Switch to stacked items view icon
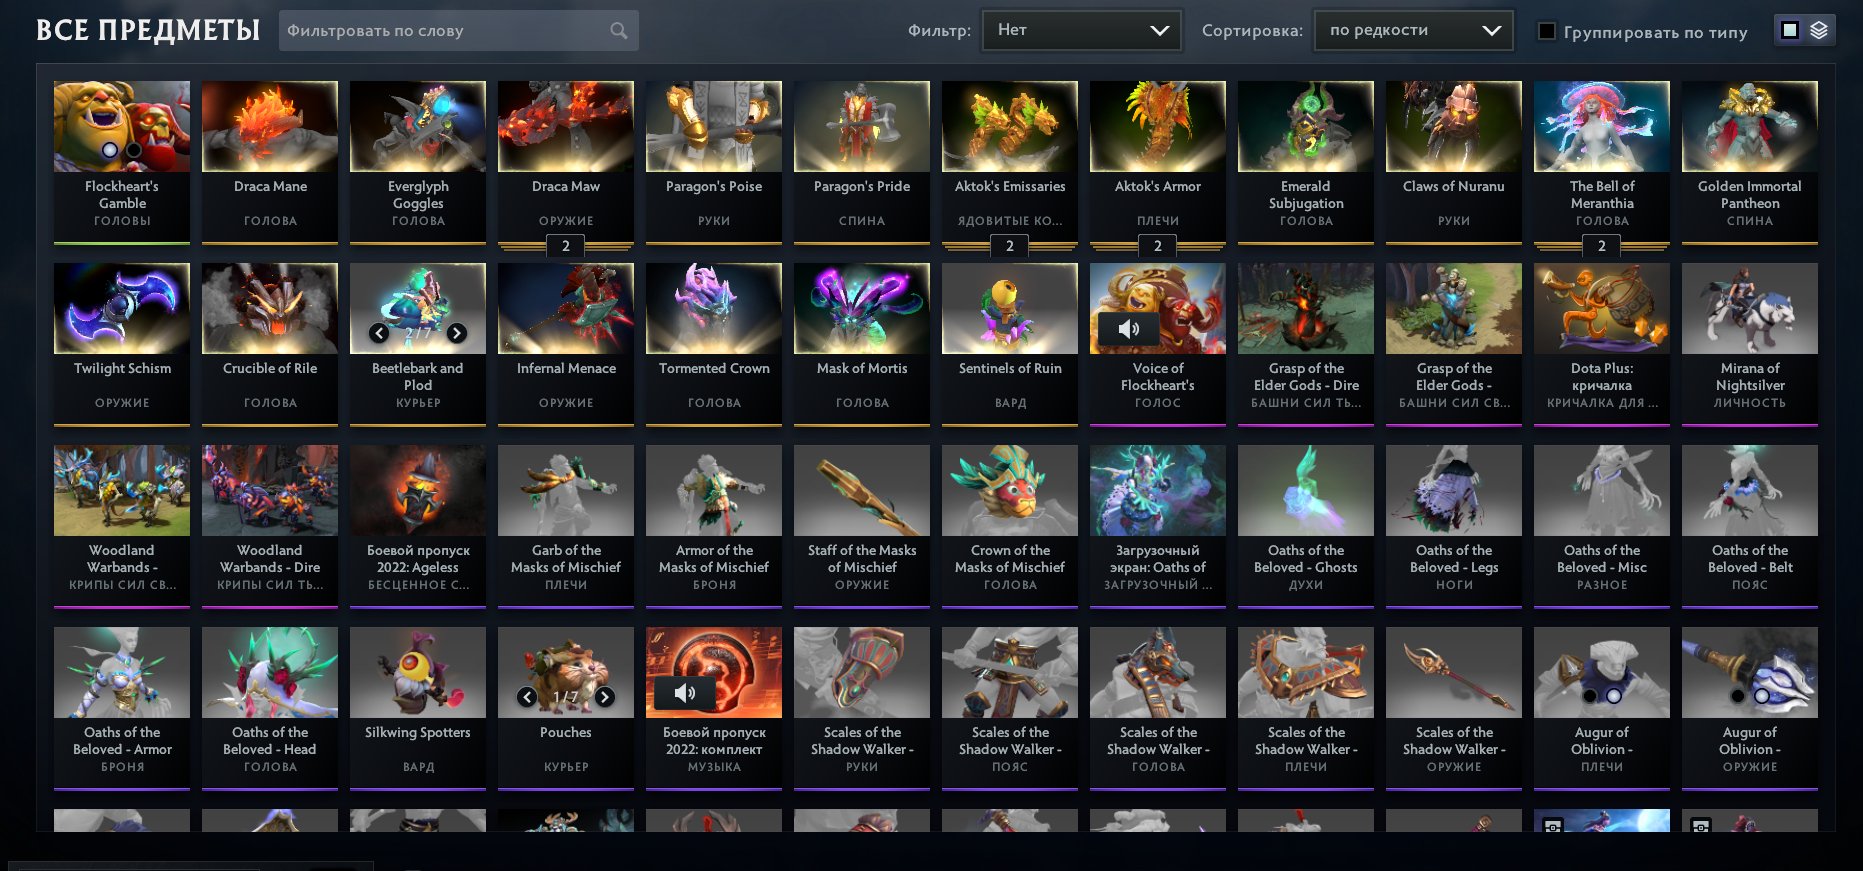The image size is (1863, 871). pyautogui.click(x=1819, y=31)
